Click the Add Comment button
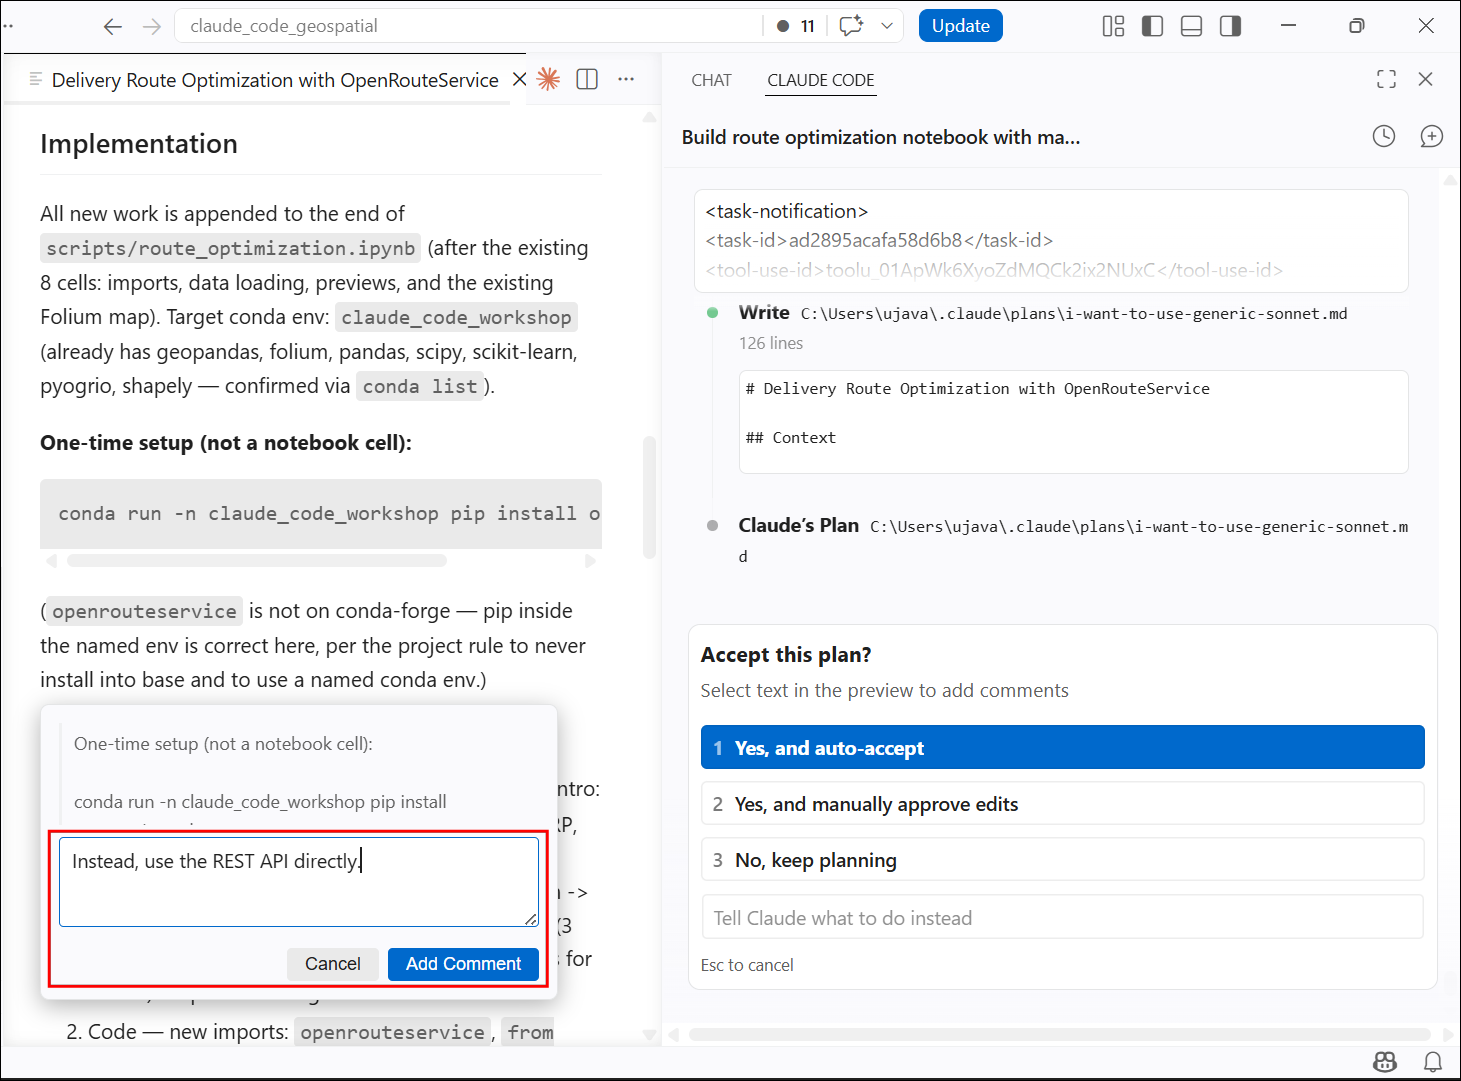The width and height of the screenshot is (1461, 1081). click(463, 964)
